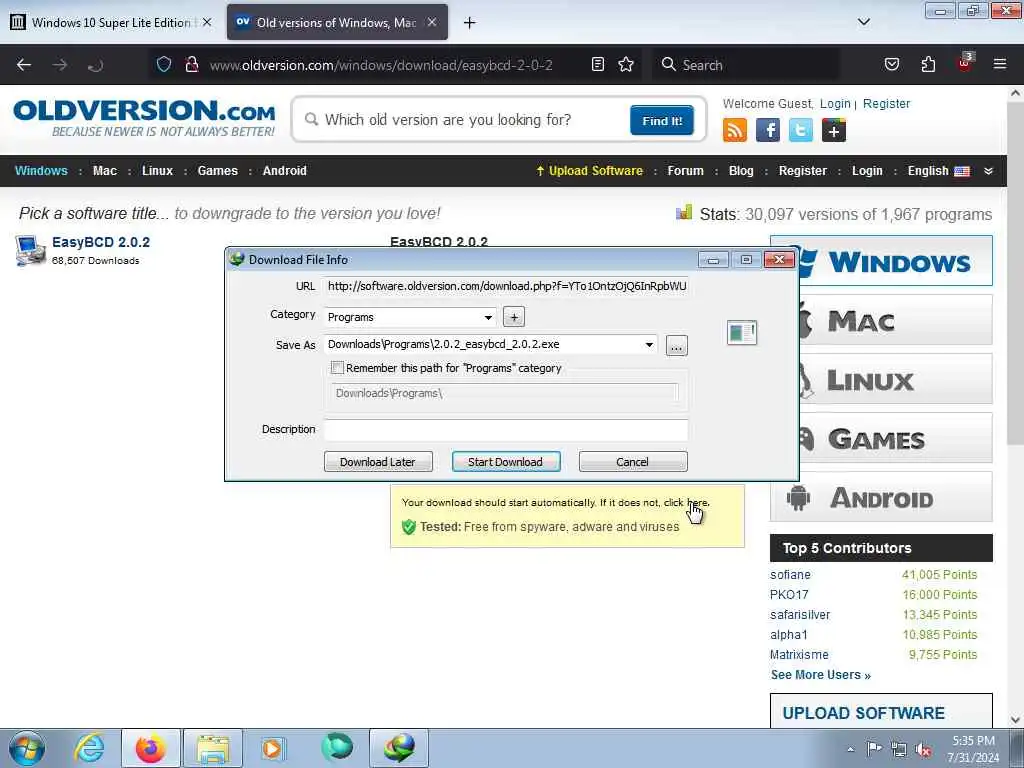Image resolution: width=1024 pixels, height=768 pixels.
Task: Open the Forum nav link
Action: click(x=685, y=170)
